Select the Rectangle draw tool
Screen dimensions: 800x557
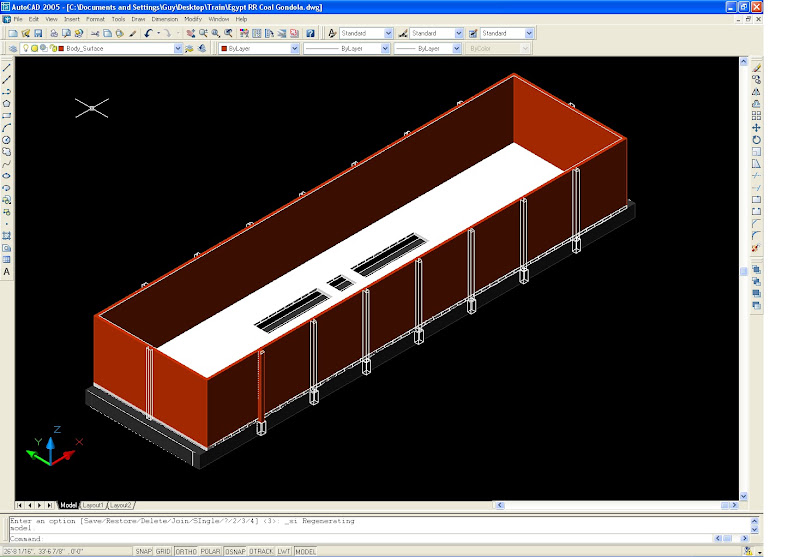tap(7, 116)
